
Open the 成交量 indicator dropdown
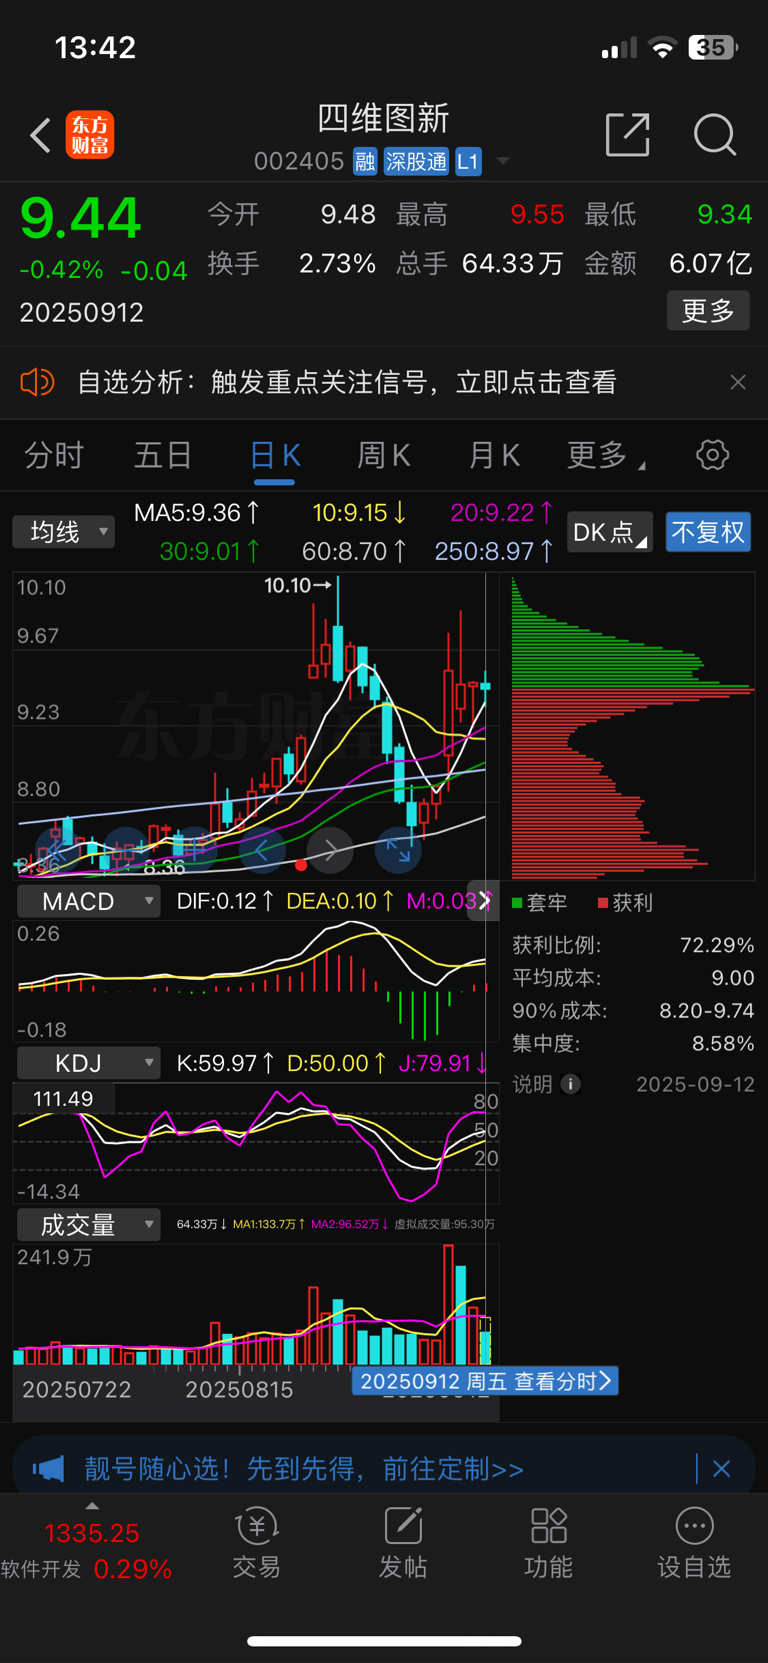[89, 1224]
